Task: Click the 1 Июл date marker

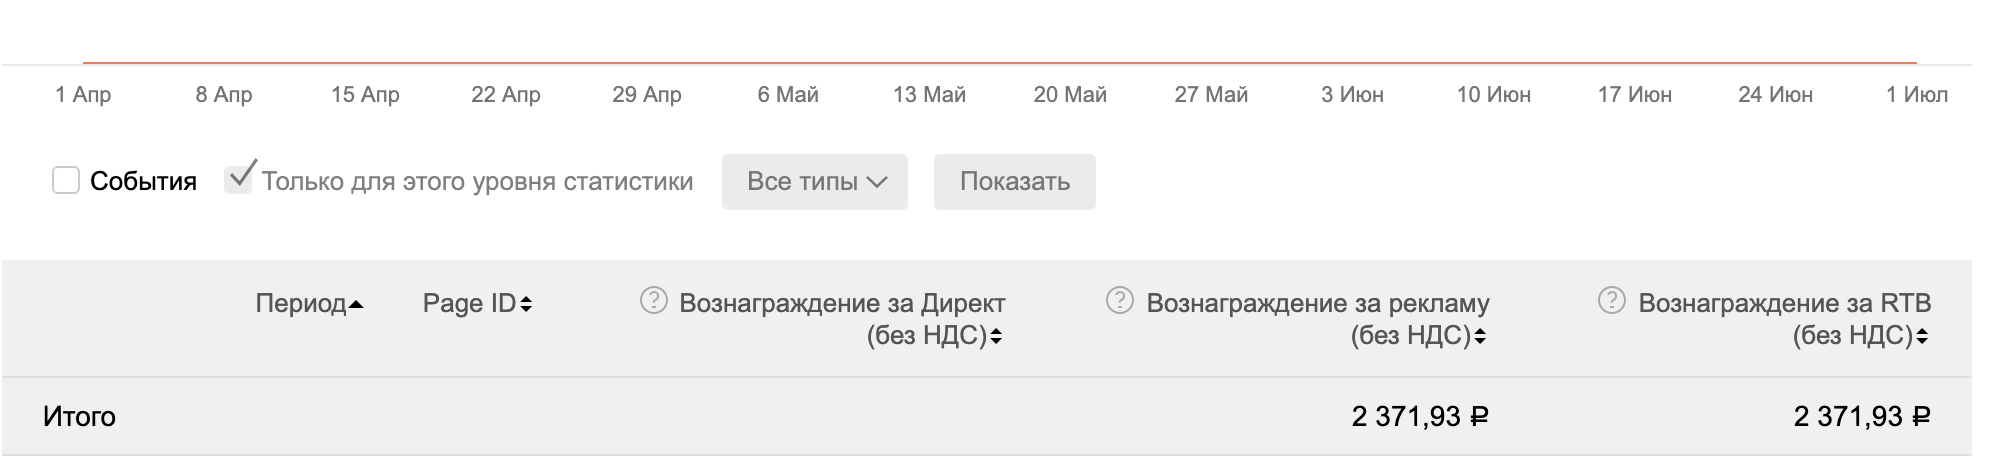Action: tap(1917, 95)
